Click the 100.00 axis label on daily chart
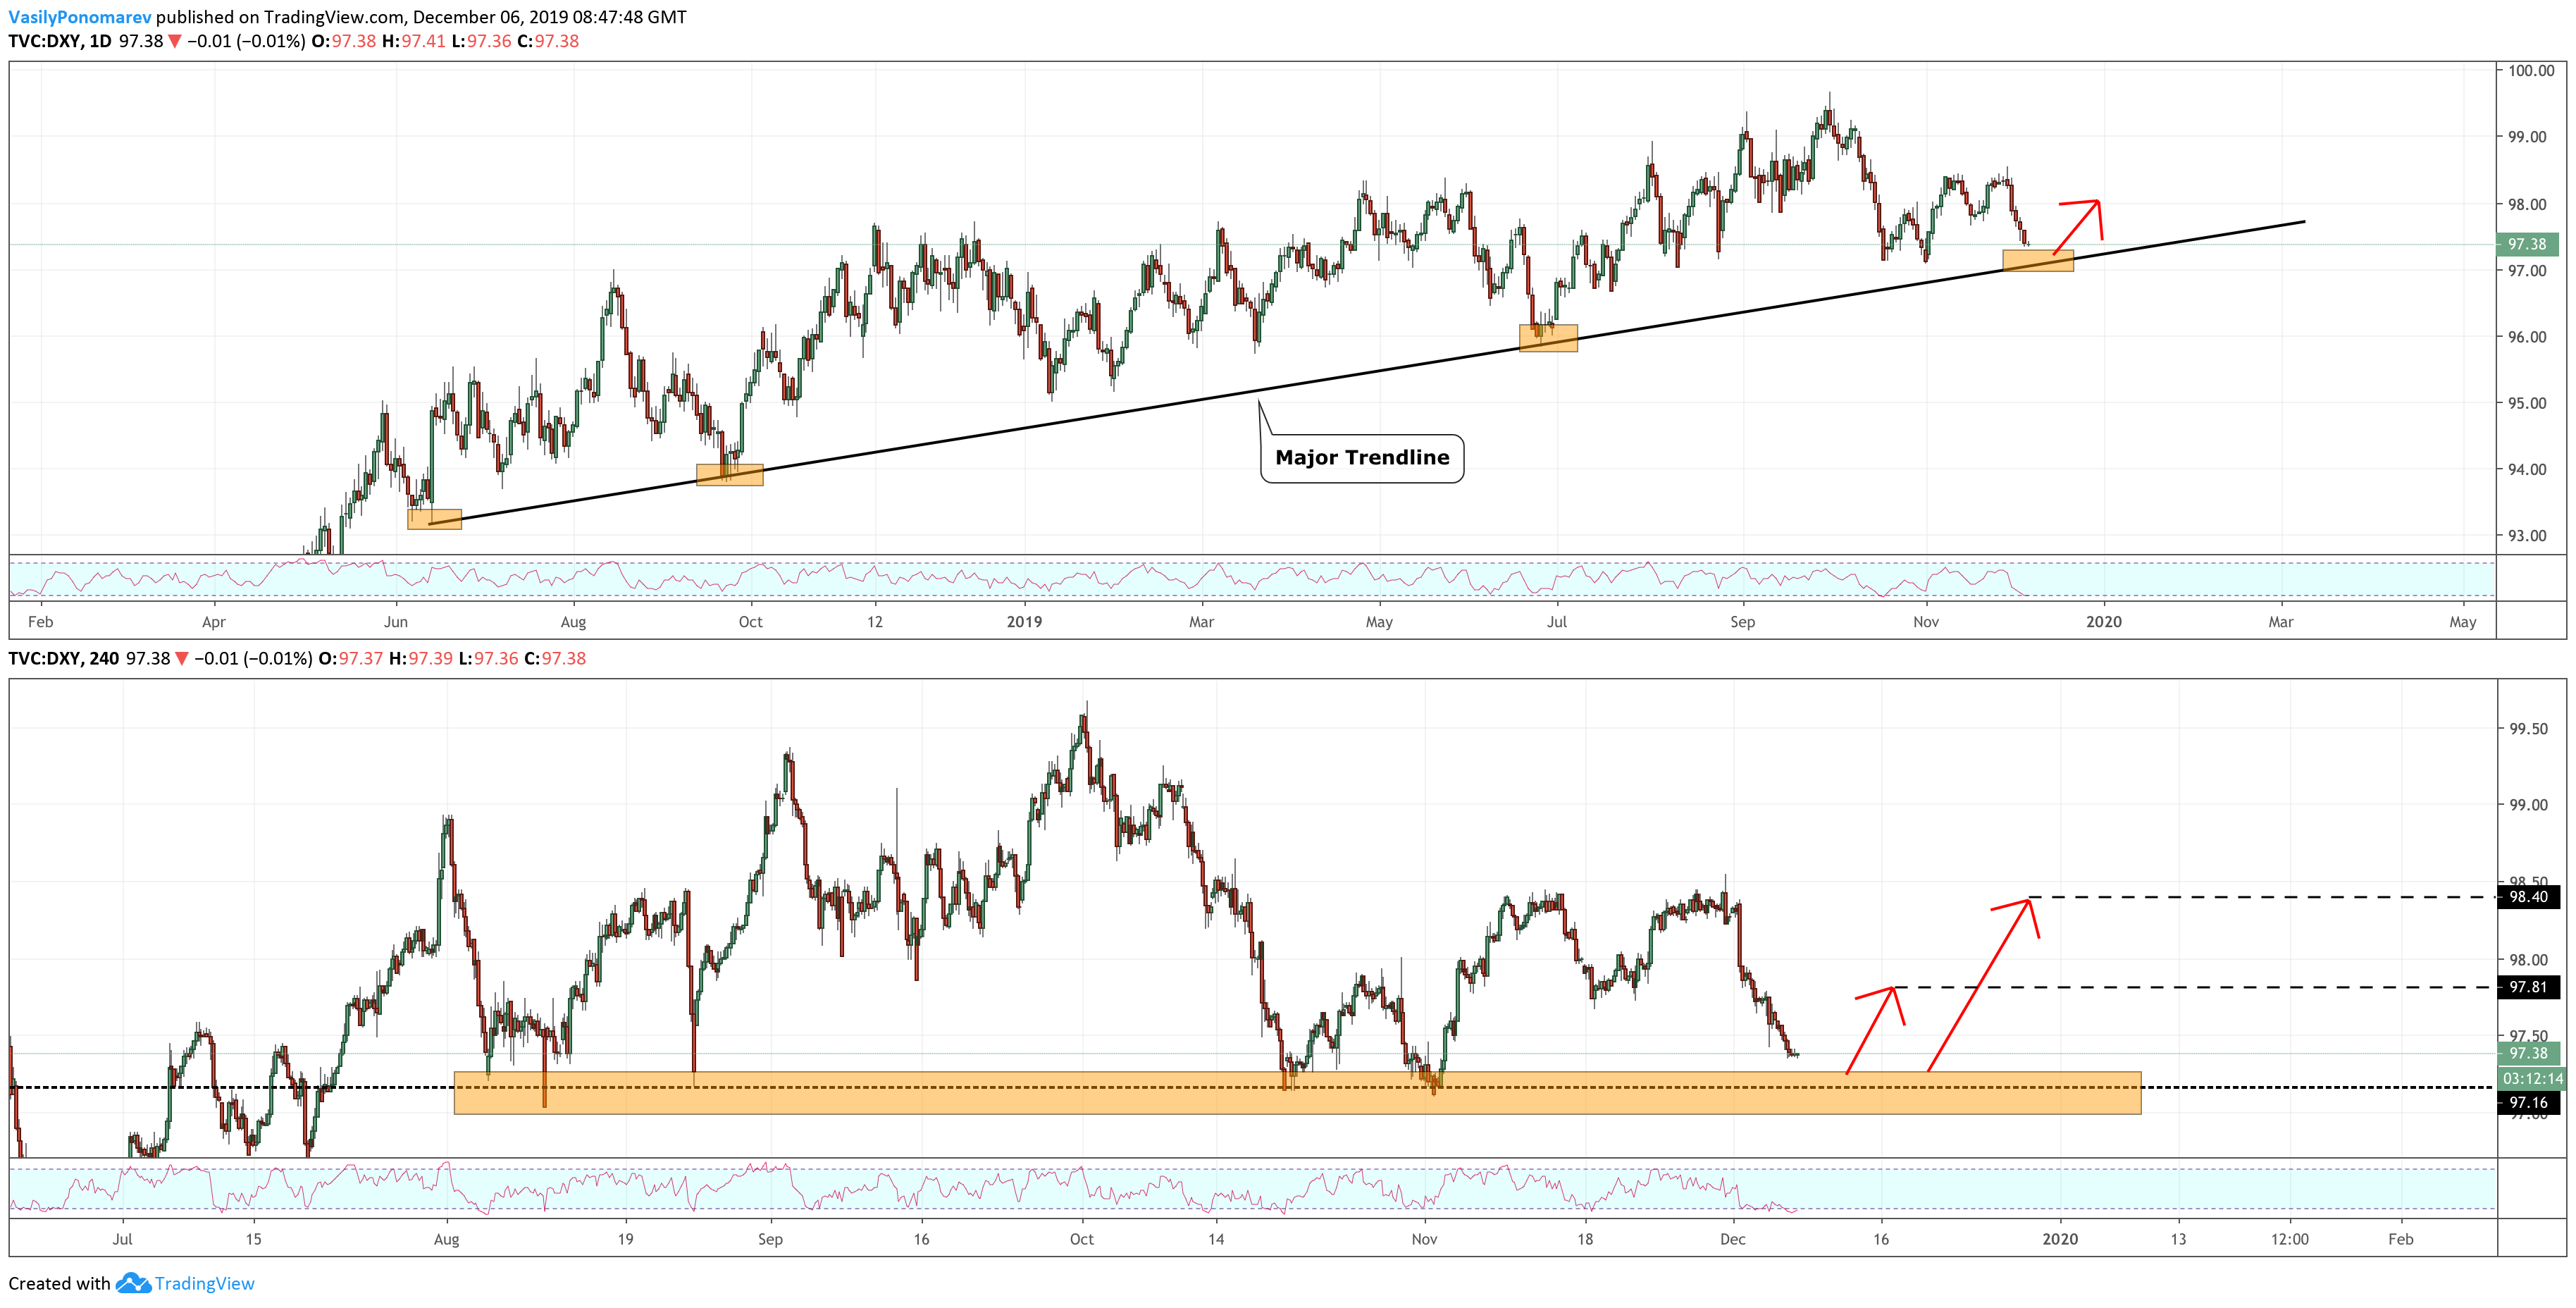2576x1308 pixels. click(x=2531, y=70)
